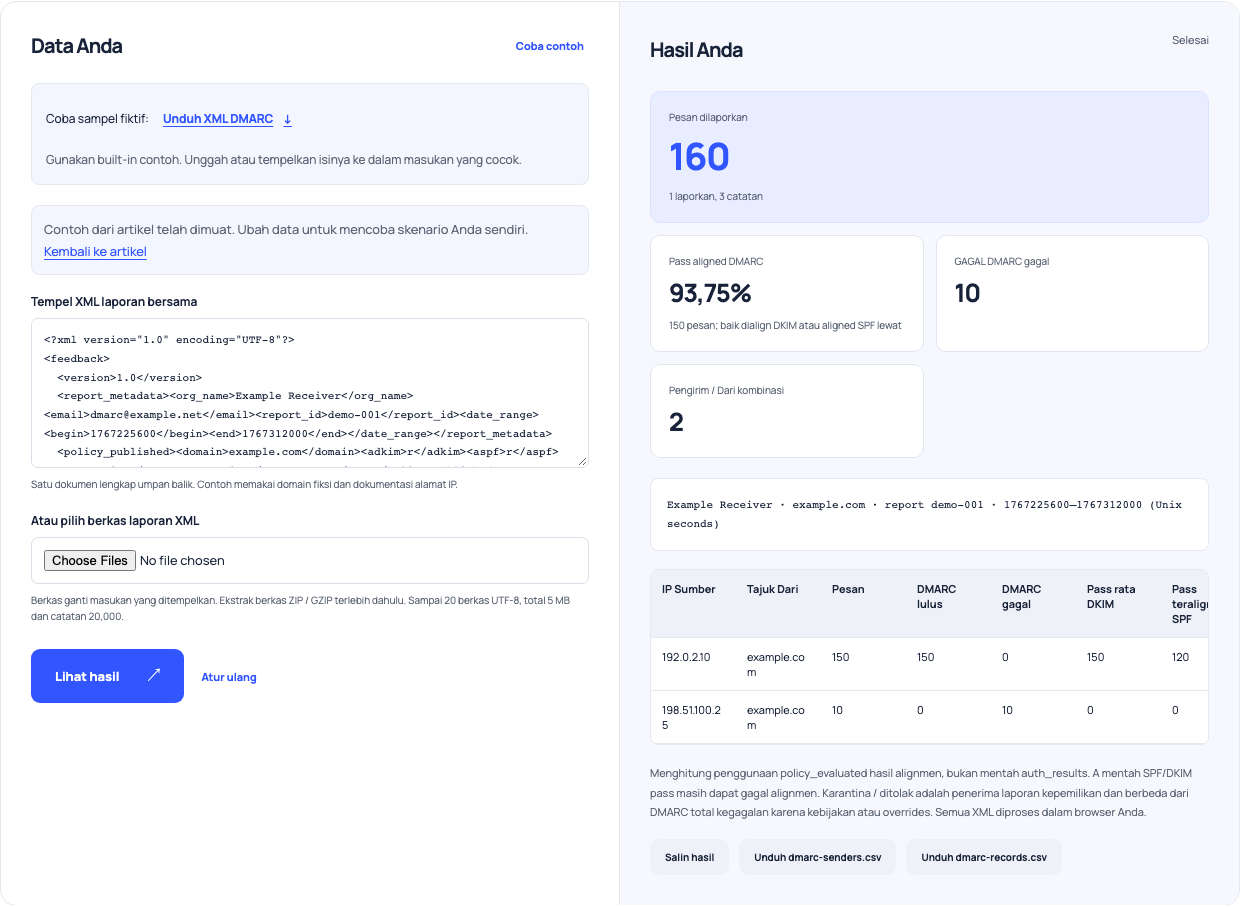
Task: Click the No file chosen text
Action: [182, 561]
